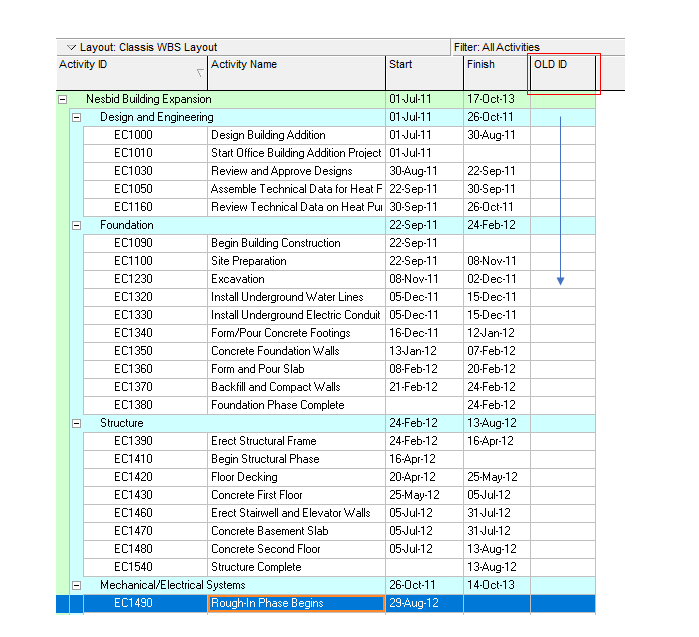699x637 pixels.
Task: Click Begin Structural Phase cell
Action: click(x=296, y=459)
